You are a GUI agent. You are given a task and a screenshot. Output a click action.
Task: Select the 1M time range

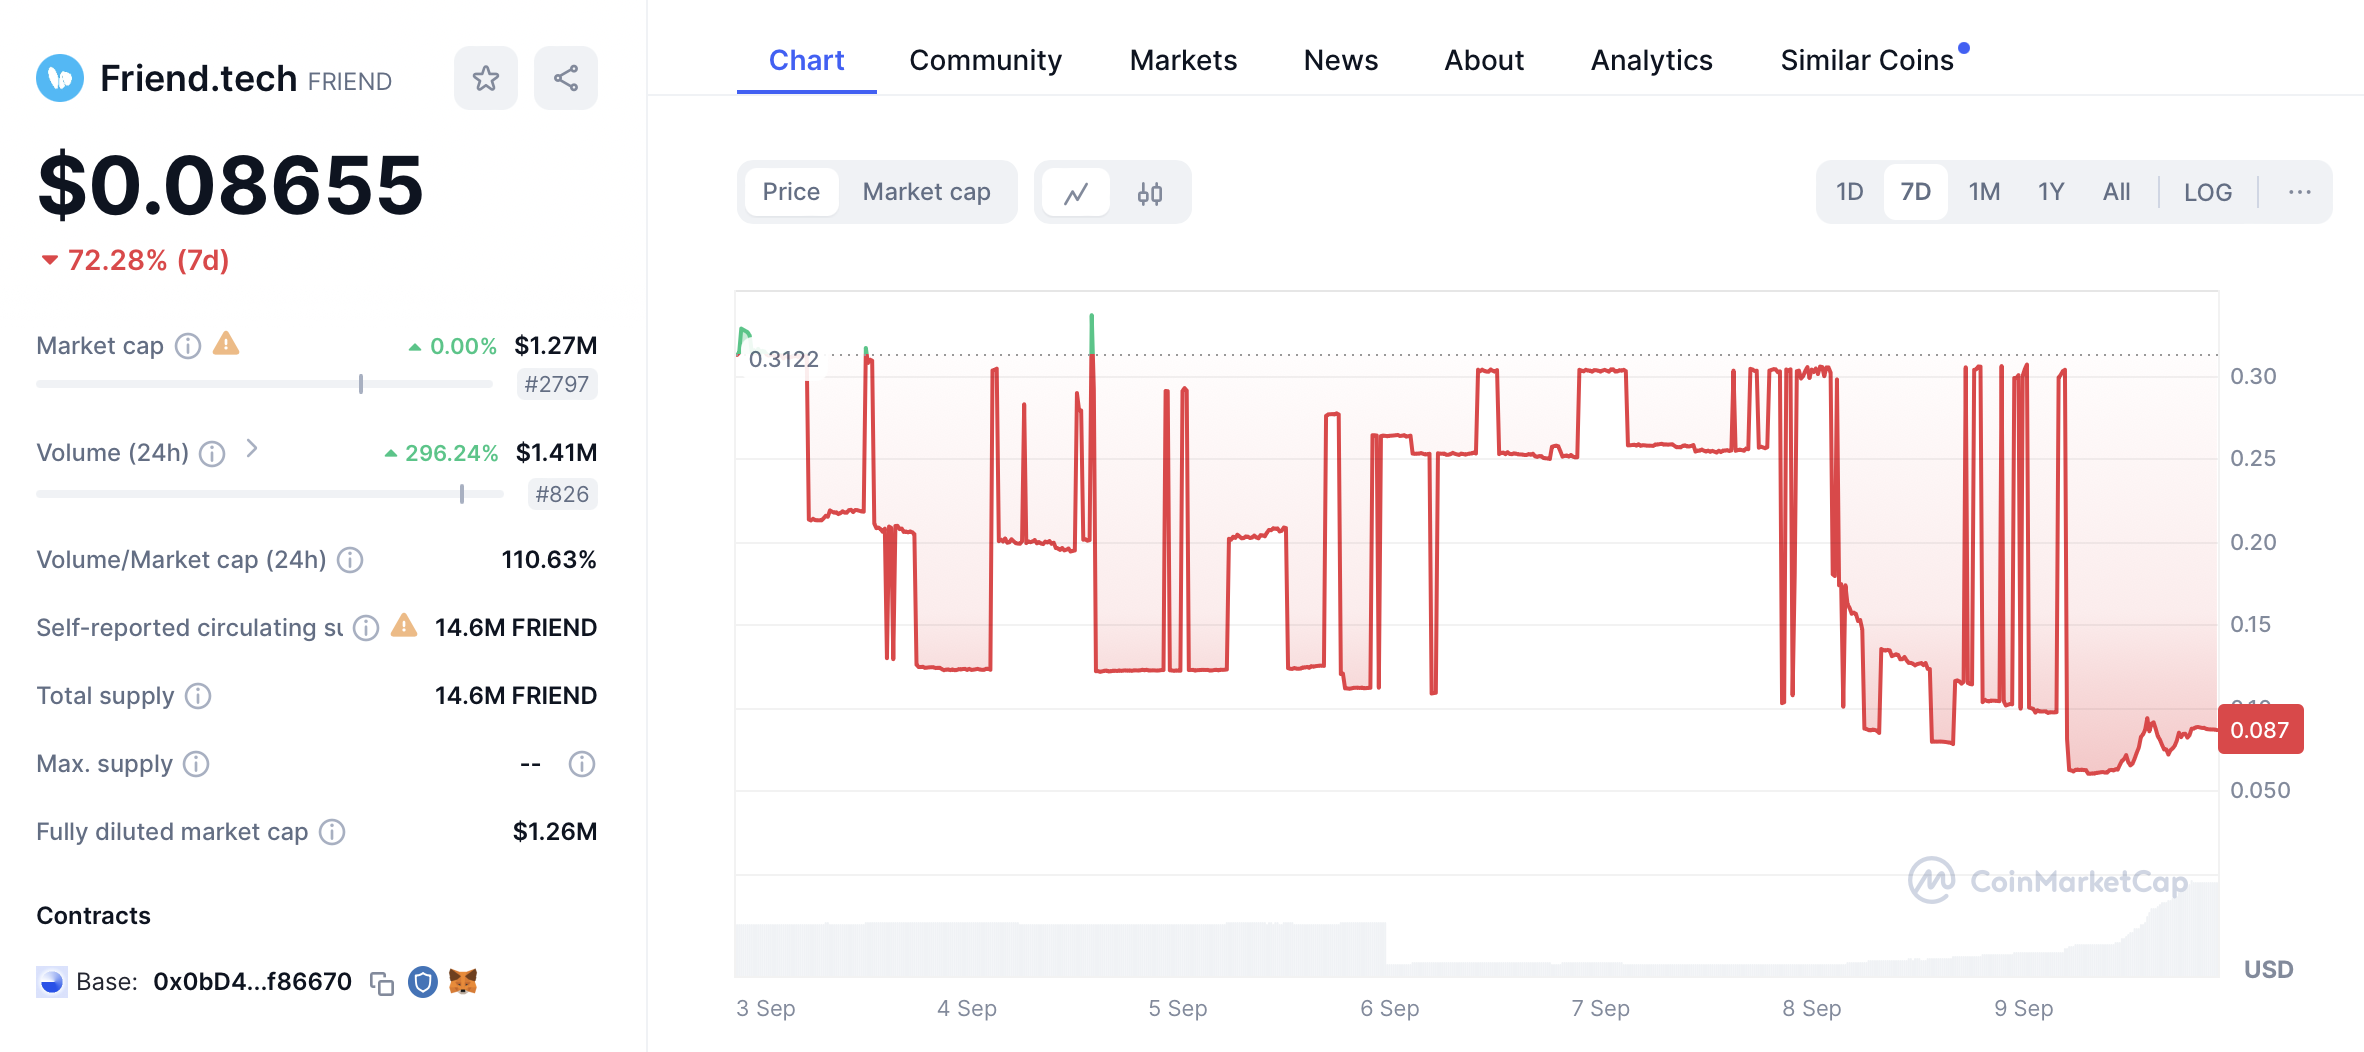1984,192
